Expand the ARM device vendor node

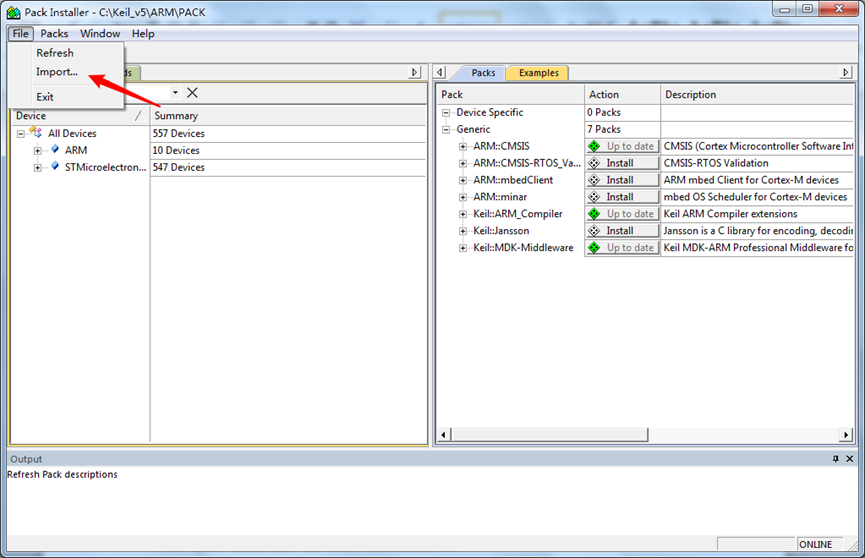38,151
